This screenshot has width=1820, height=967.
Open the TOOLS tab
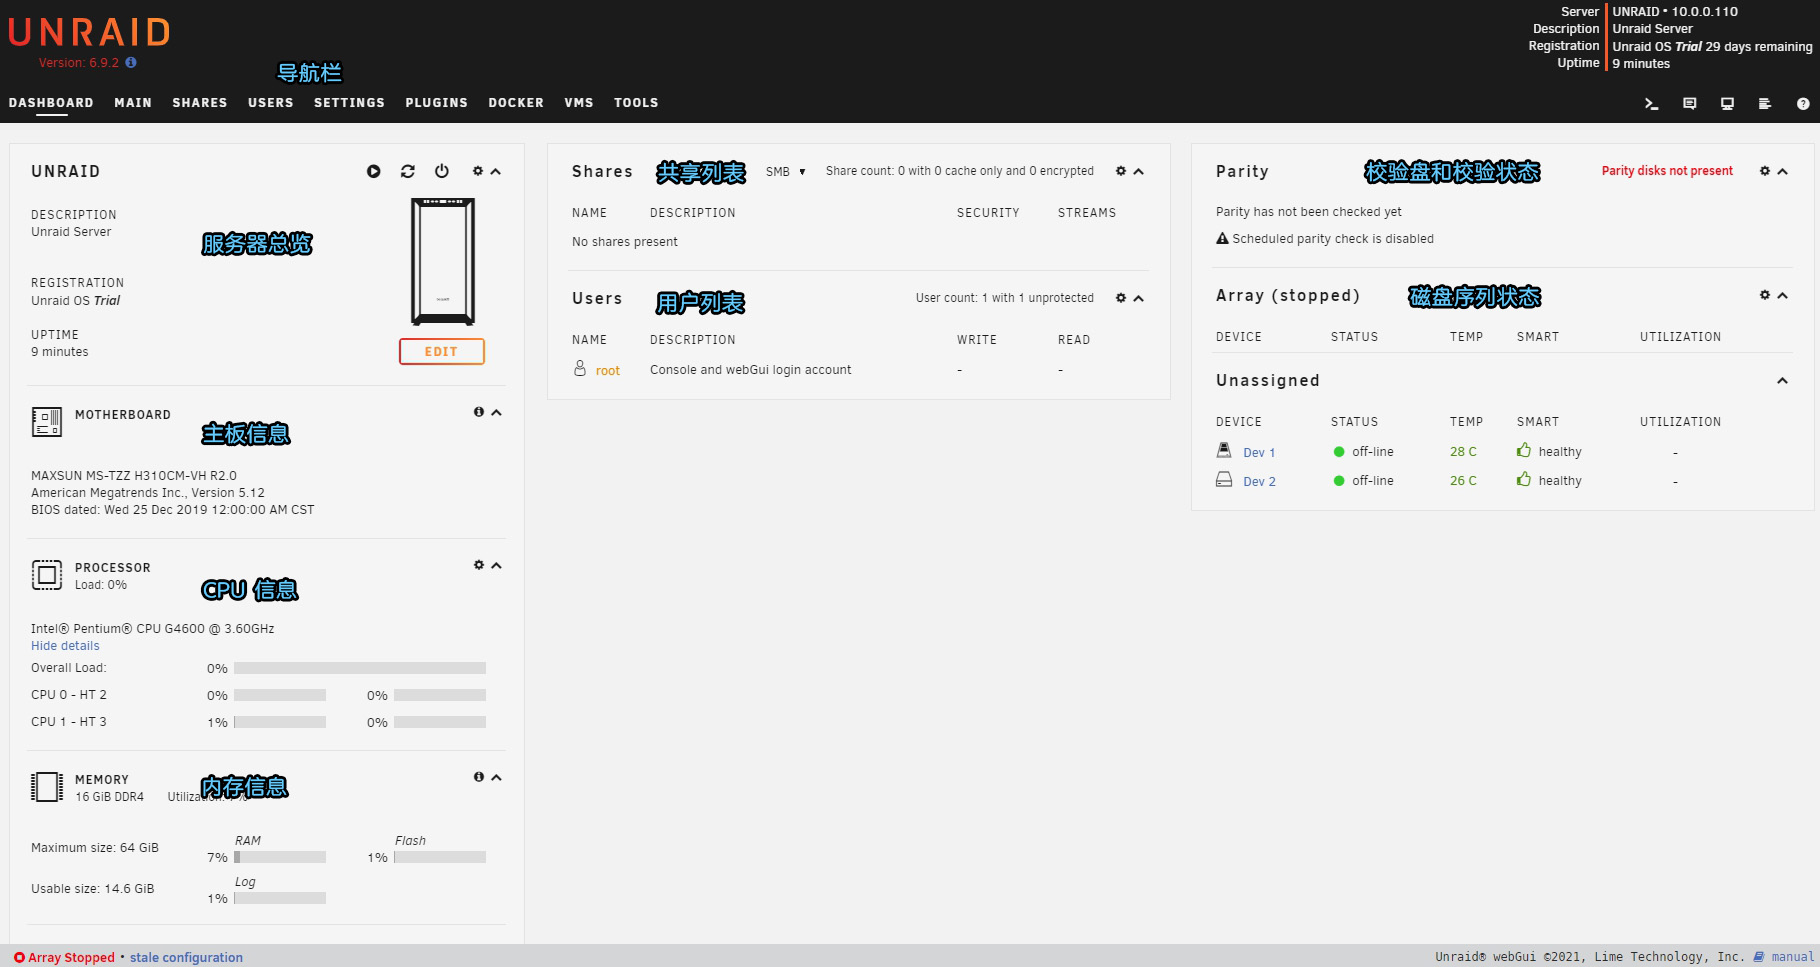(636, 103)
